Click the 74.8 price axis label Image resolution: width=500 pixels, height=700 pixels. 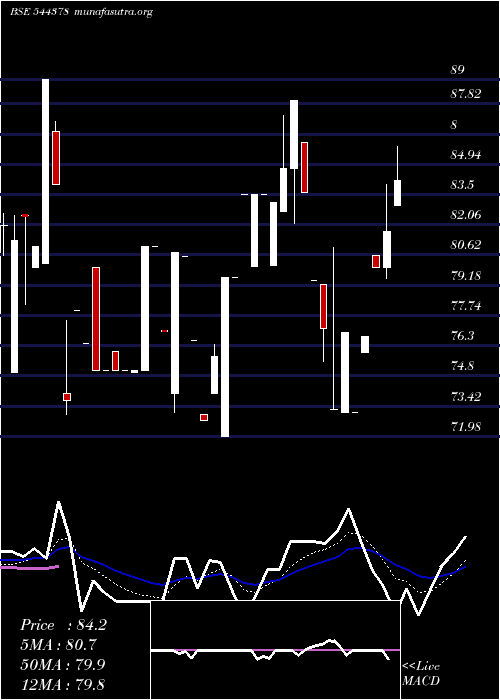coord(462,366)
